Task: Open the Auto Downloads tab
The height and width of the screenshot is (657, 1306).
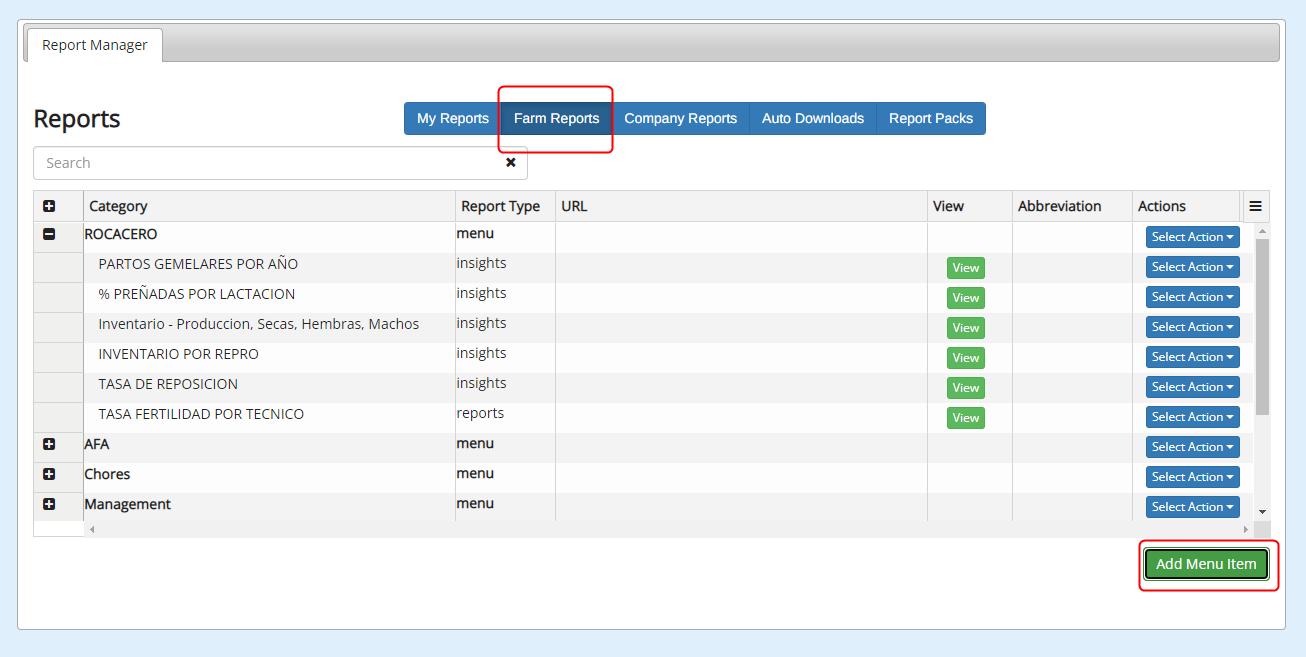Action: 812,118
